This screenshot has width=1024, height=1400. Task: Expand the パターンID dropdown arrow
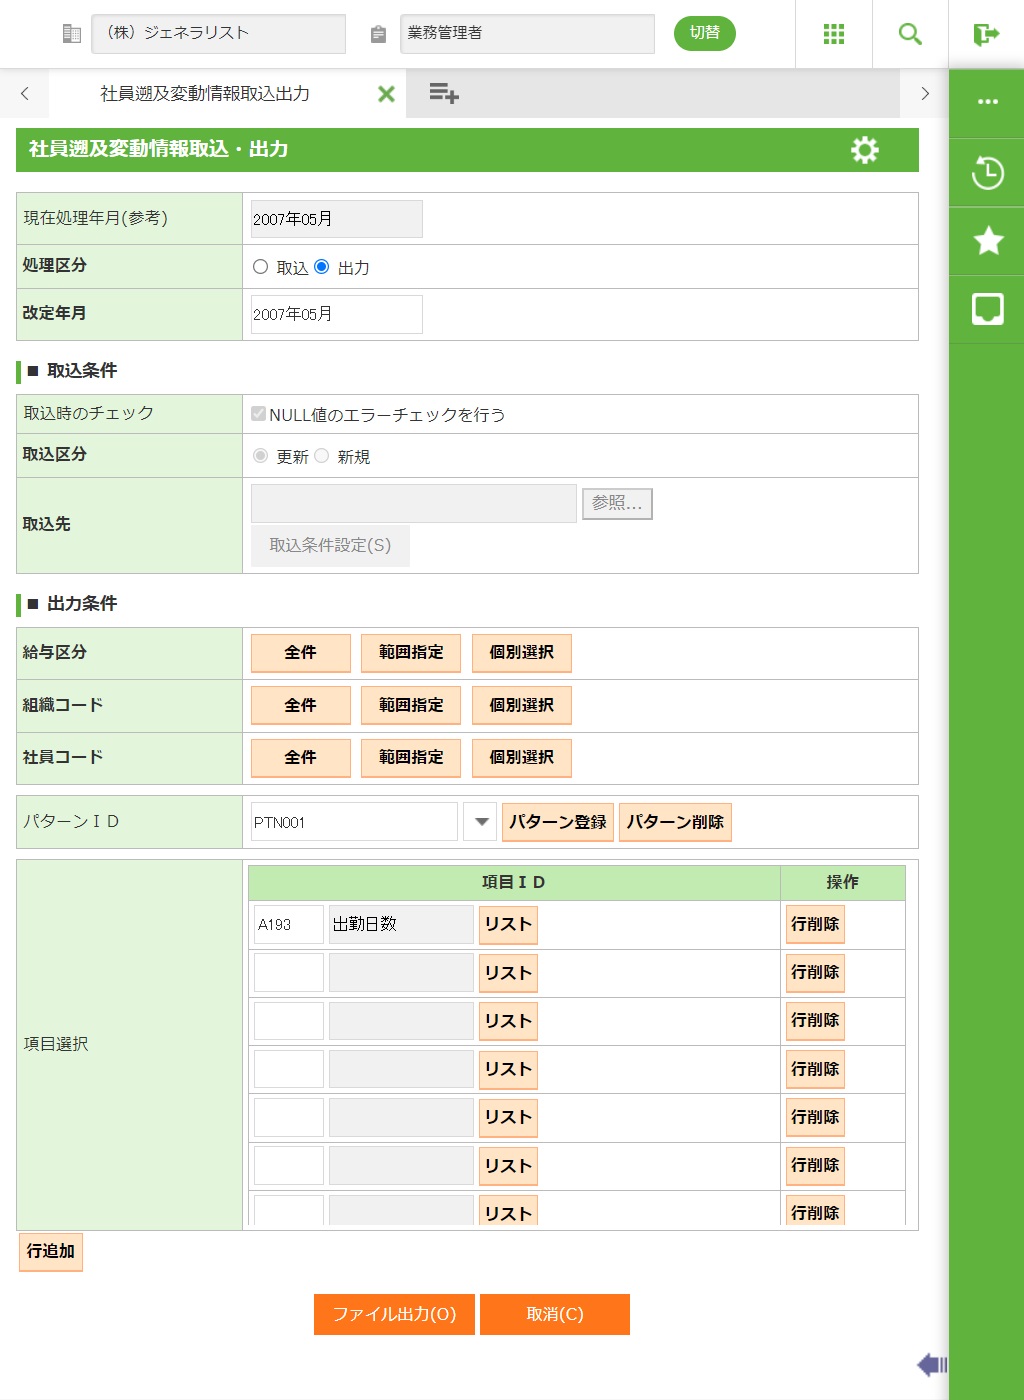(x=481, y=822)
